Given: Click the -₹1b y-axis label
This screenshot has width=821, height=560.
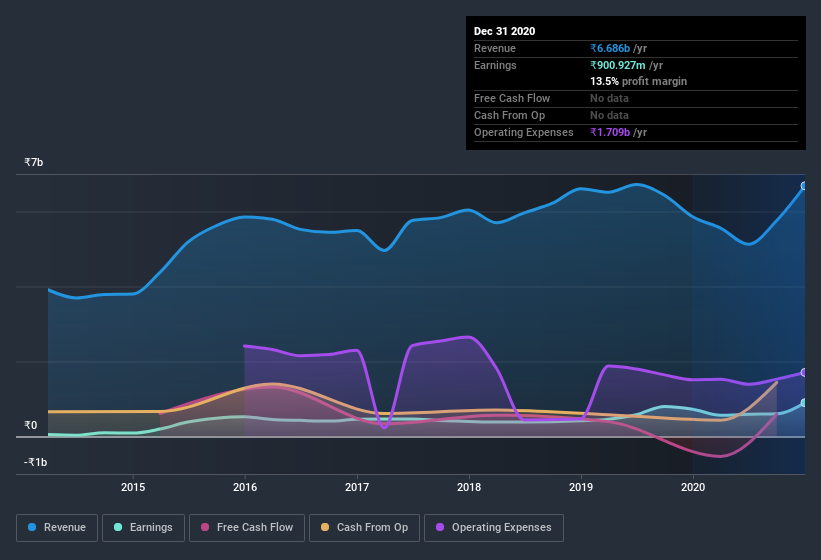Looking at the screenshot, I should pos(36,462).
